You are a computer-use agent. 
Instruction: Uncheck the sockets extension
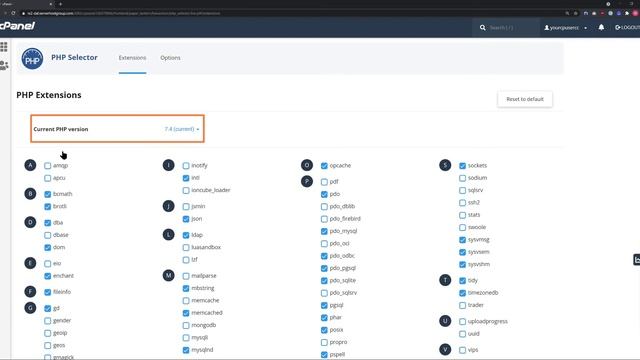tap(462, 166)
